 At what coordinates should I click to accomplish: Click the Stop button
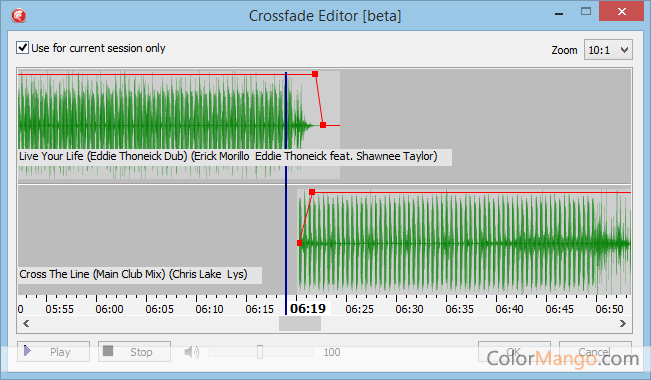tap(135, 352)
